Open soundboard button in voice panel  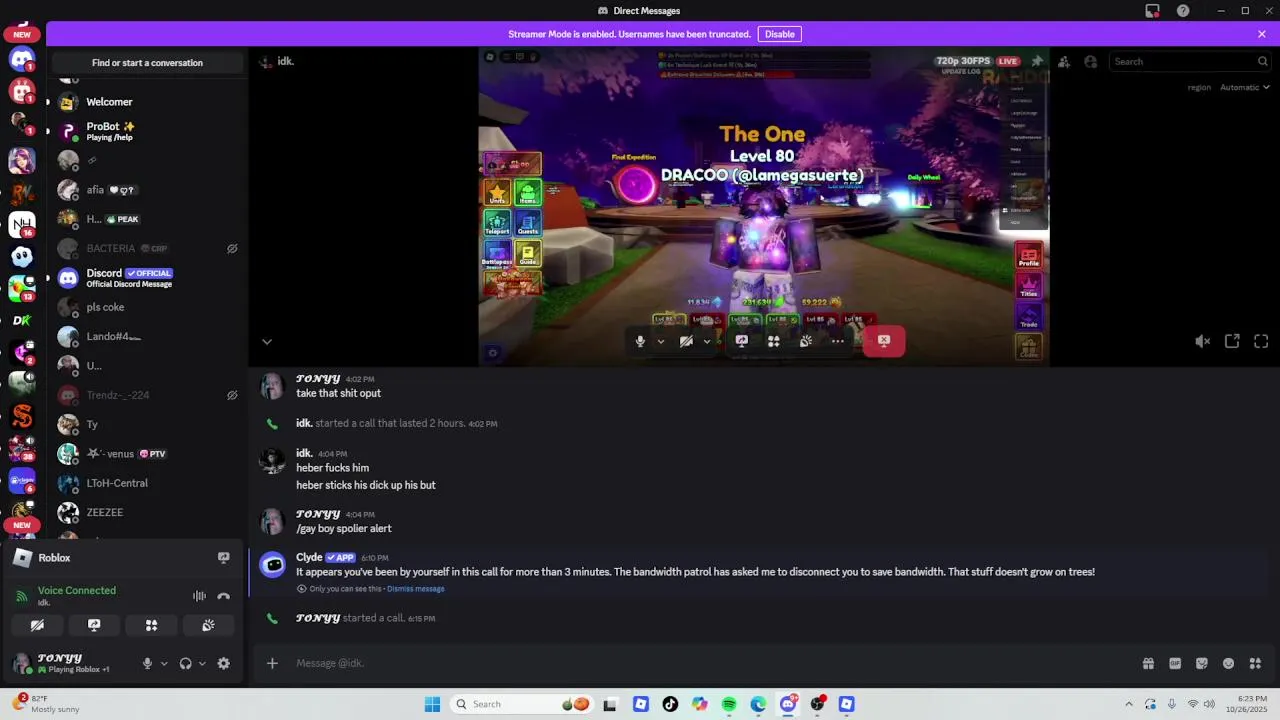click(x=208, y=625)
